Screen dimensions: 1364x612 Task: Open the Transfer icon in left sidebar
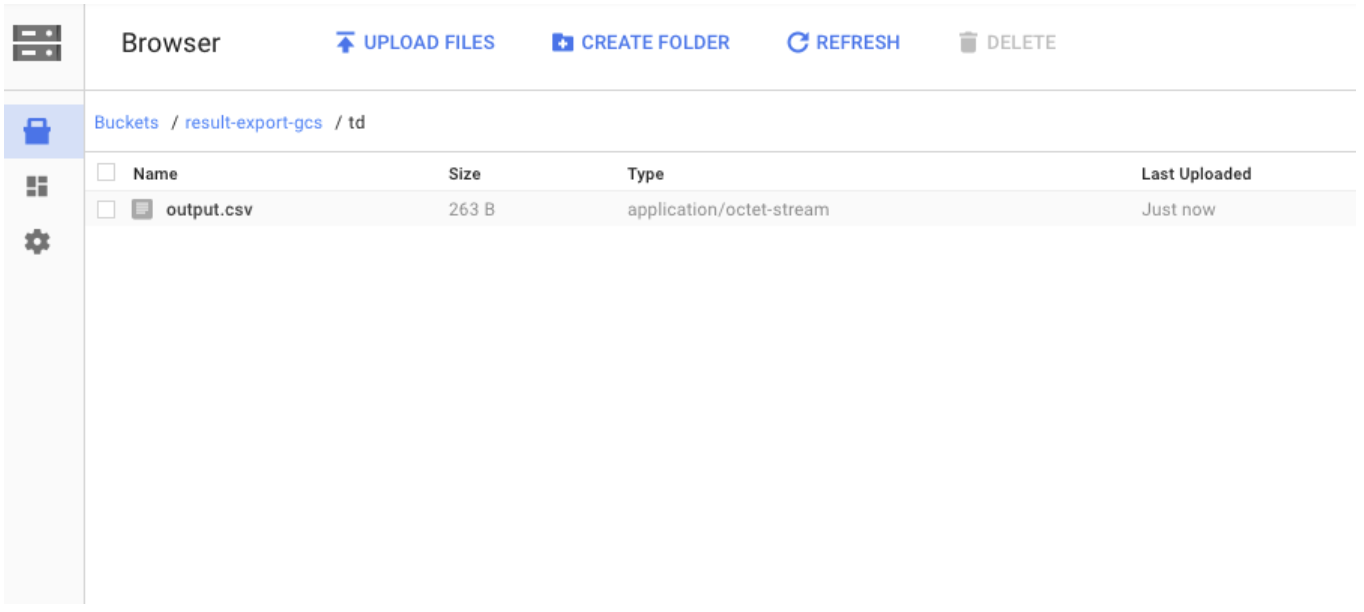(x=37, y=187)
